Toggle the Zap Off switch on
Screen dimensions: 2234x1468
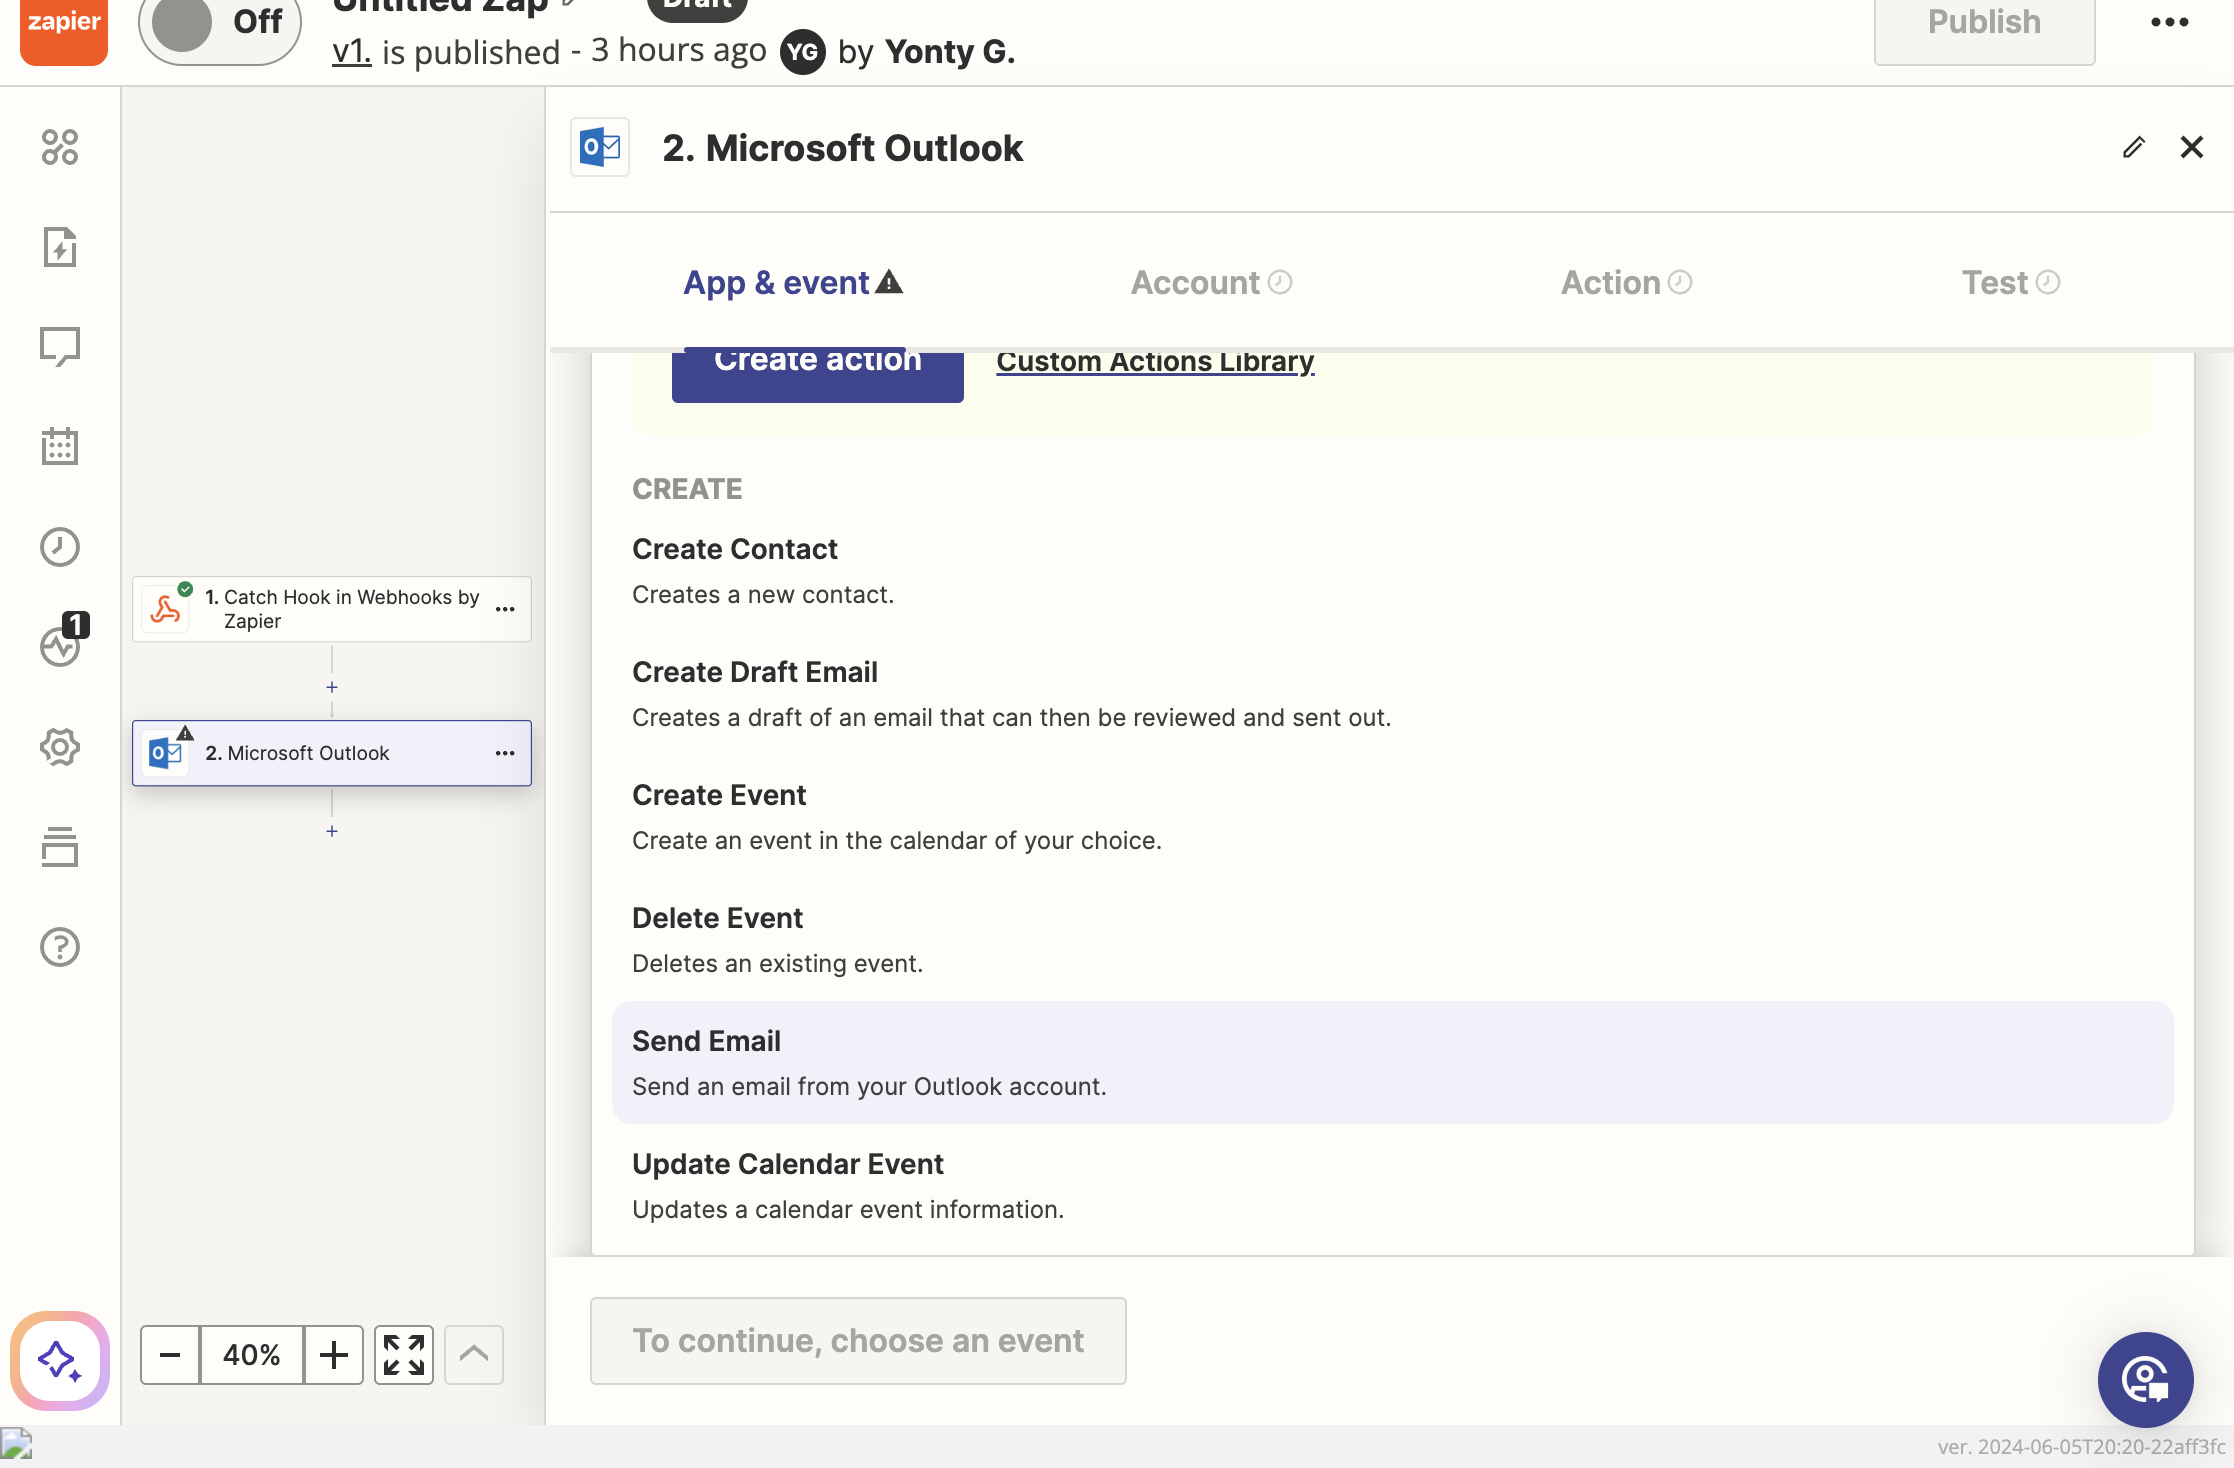[x=220, y=26]
